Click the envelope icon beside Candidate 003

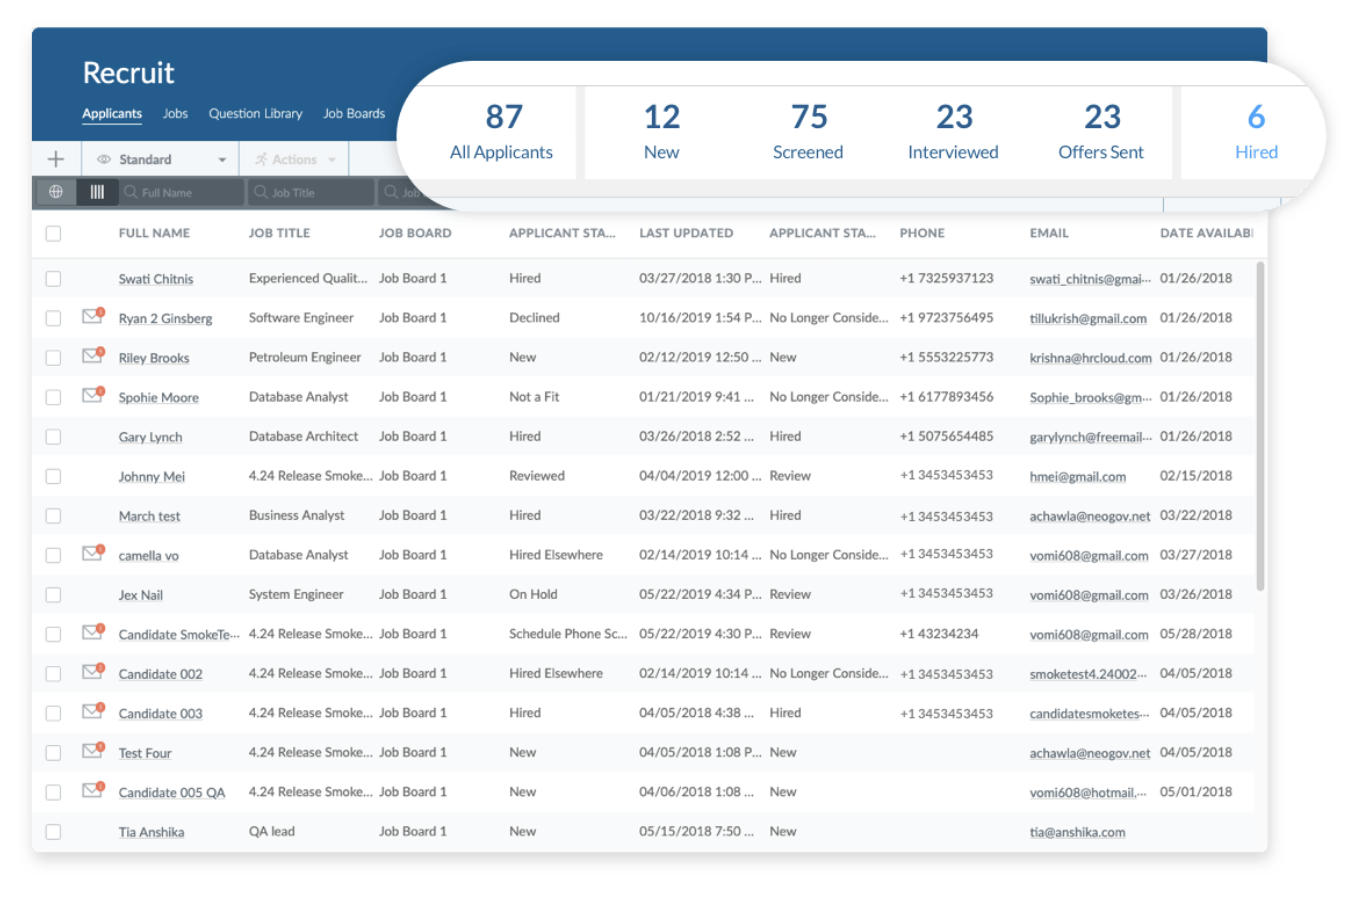coord(92,712)
